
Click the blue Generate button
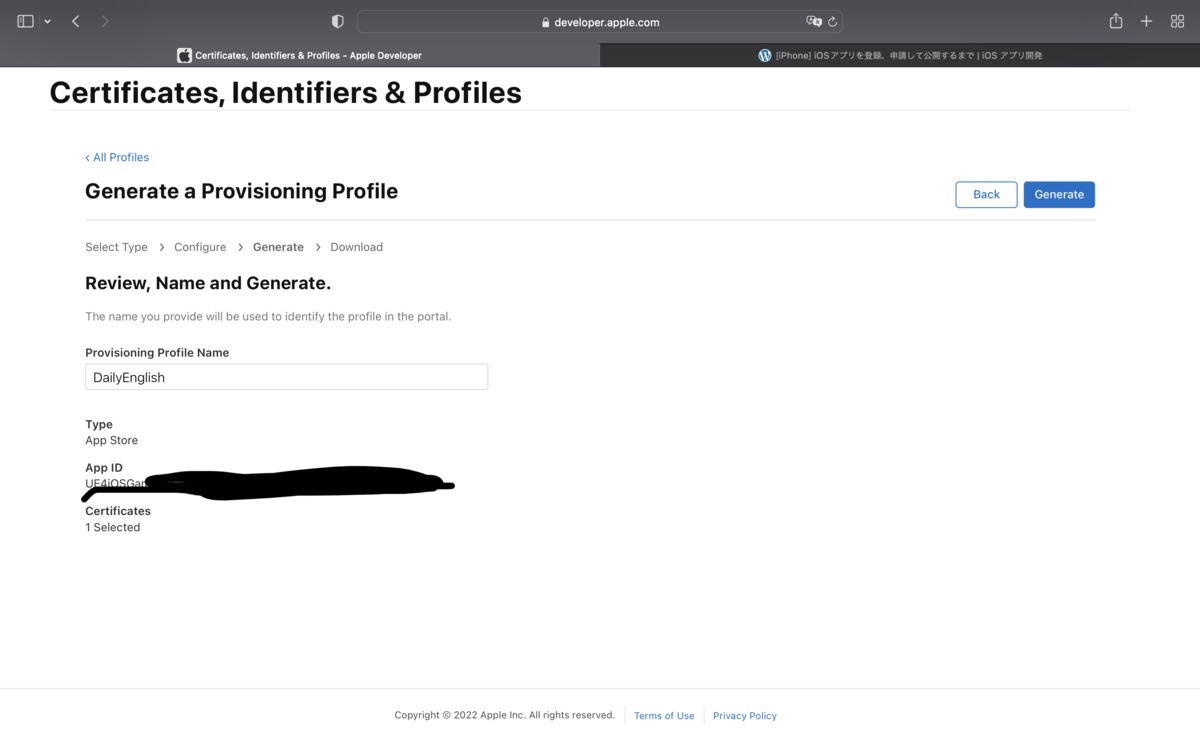point(1059,194)
